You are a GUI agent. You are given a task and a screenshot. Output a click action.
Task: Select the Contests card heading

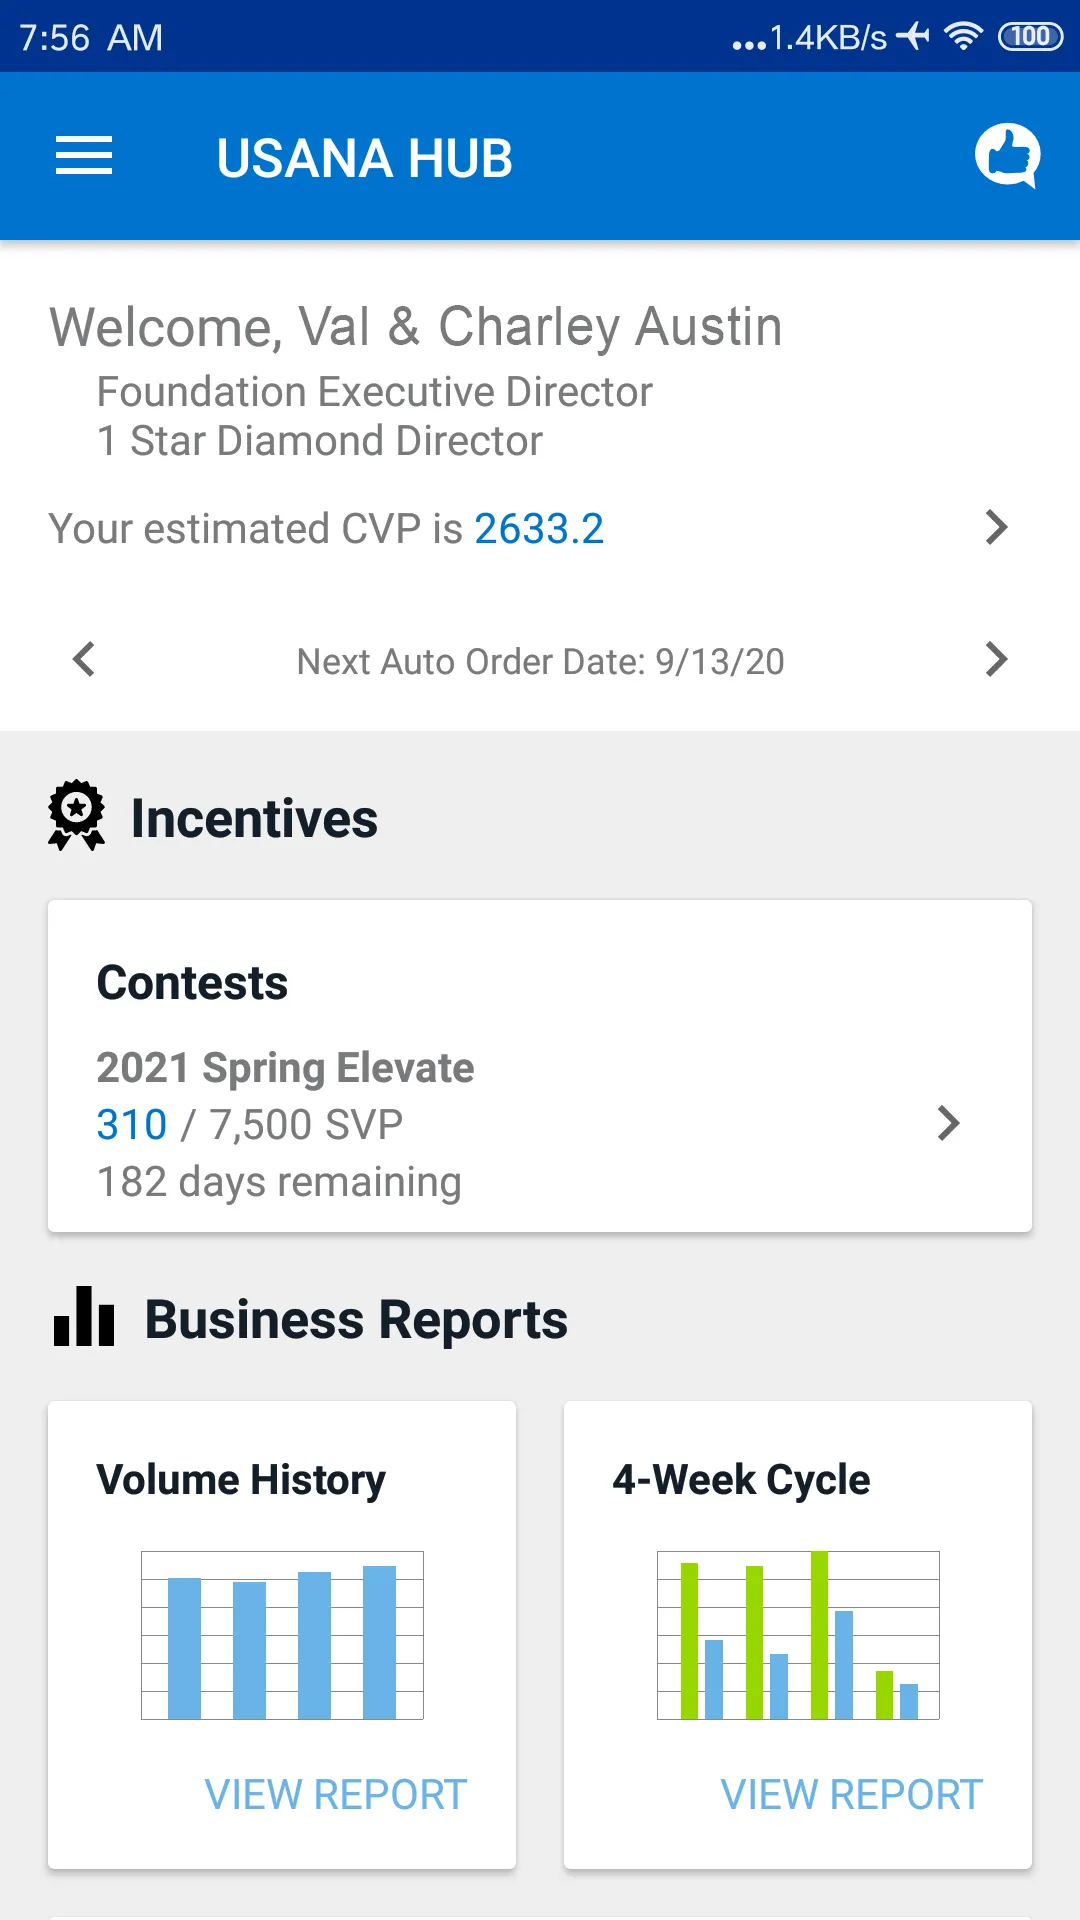click(x=192, y=983)
